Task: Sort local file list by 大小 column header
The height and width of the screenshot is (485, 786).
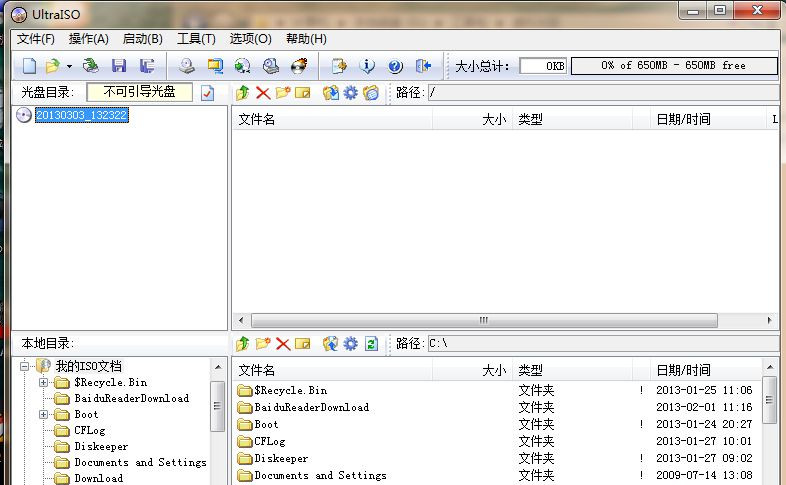Action: tap(472, 370)
